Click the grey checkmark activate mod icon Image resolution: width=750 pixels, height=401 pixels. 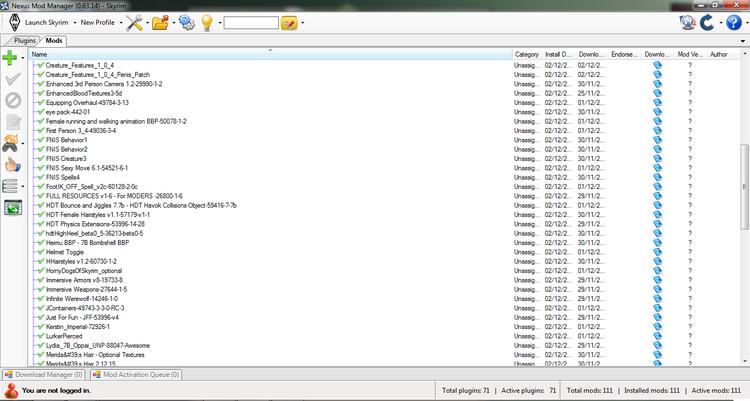click(13, 79)
